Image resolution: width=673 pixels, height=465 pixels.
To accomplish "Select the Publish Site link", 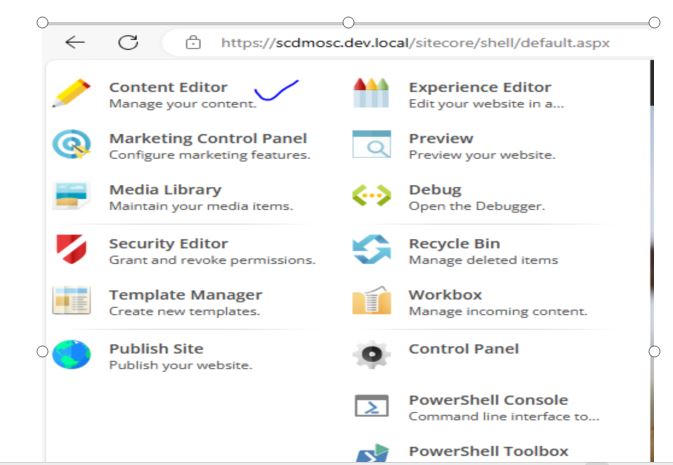I will pyautogui.click(x=156, y=349).
